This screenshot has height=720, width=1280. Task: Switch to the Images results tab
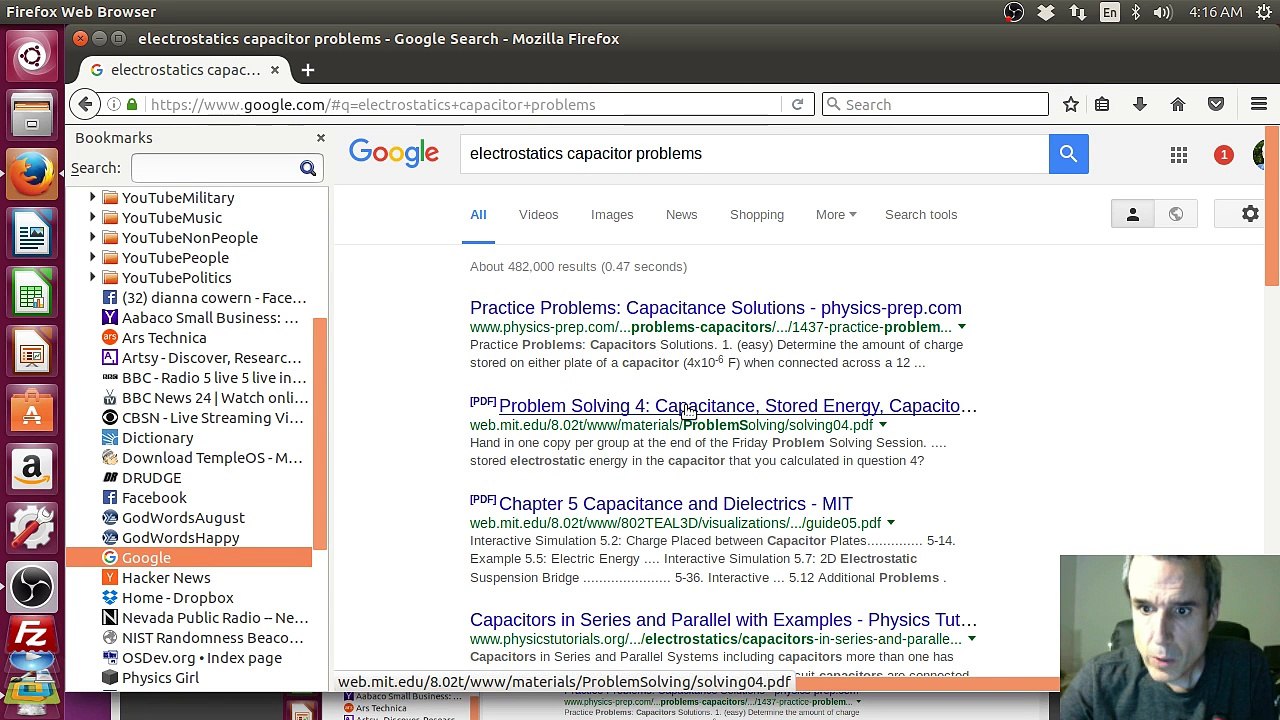pos(612,214)
